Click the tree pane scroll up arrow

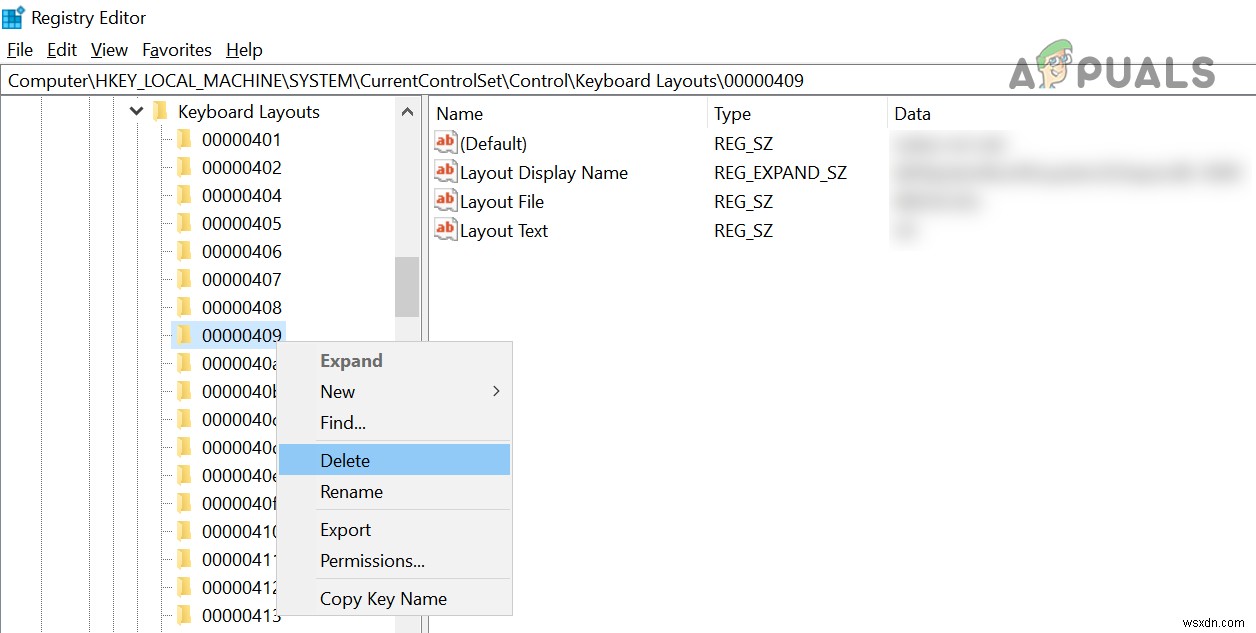click(x=407, y=112)
